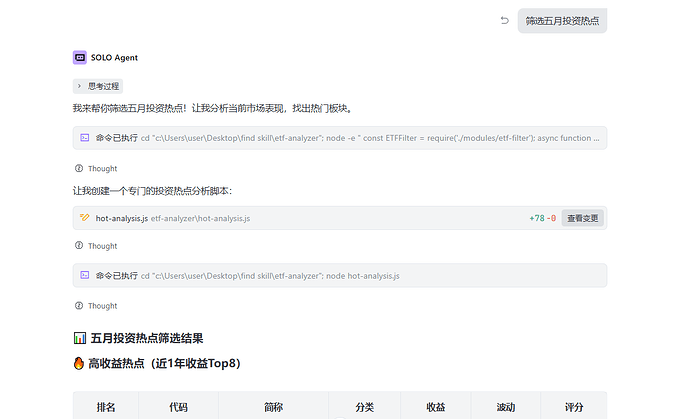Click terminal icon of etf-filter command
The height and width of the screenshot is (419, 690).
coord(84,138)
